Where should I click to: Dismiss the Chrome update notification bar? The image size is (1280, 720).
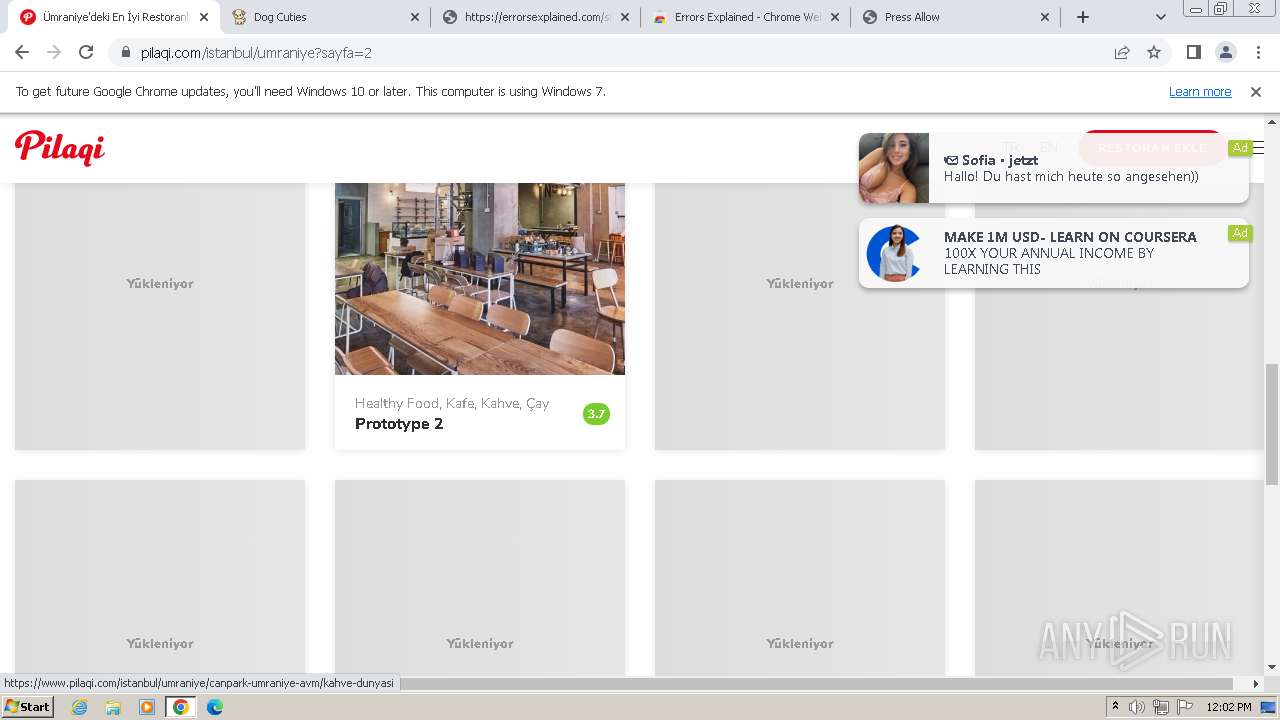pyautogui.click(x=1256, y=92)
